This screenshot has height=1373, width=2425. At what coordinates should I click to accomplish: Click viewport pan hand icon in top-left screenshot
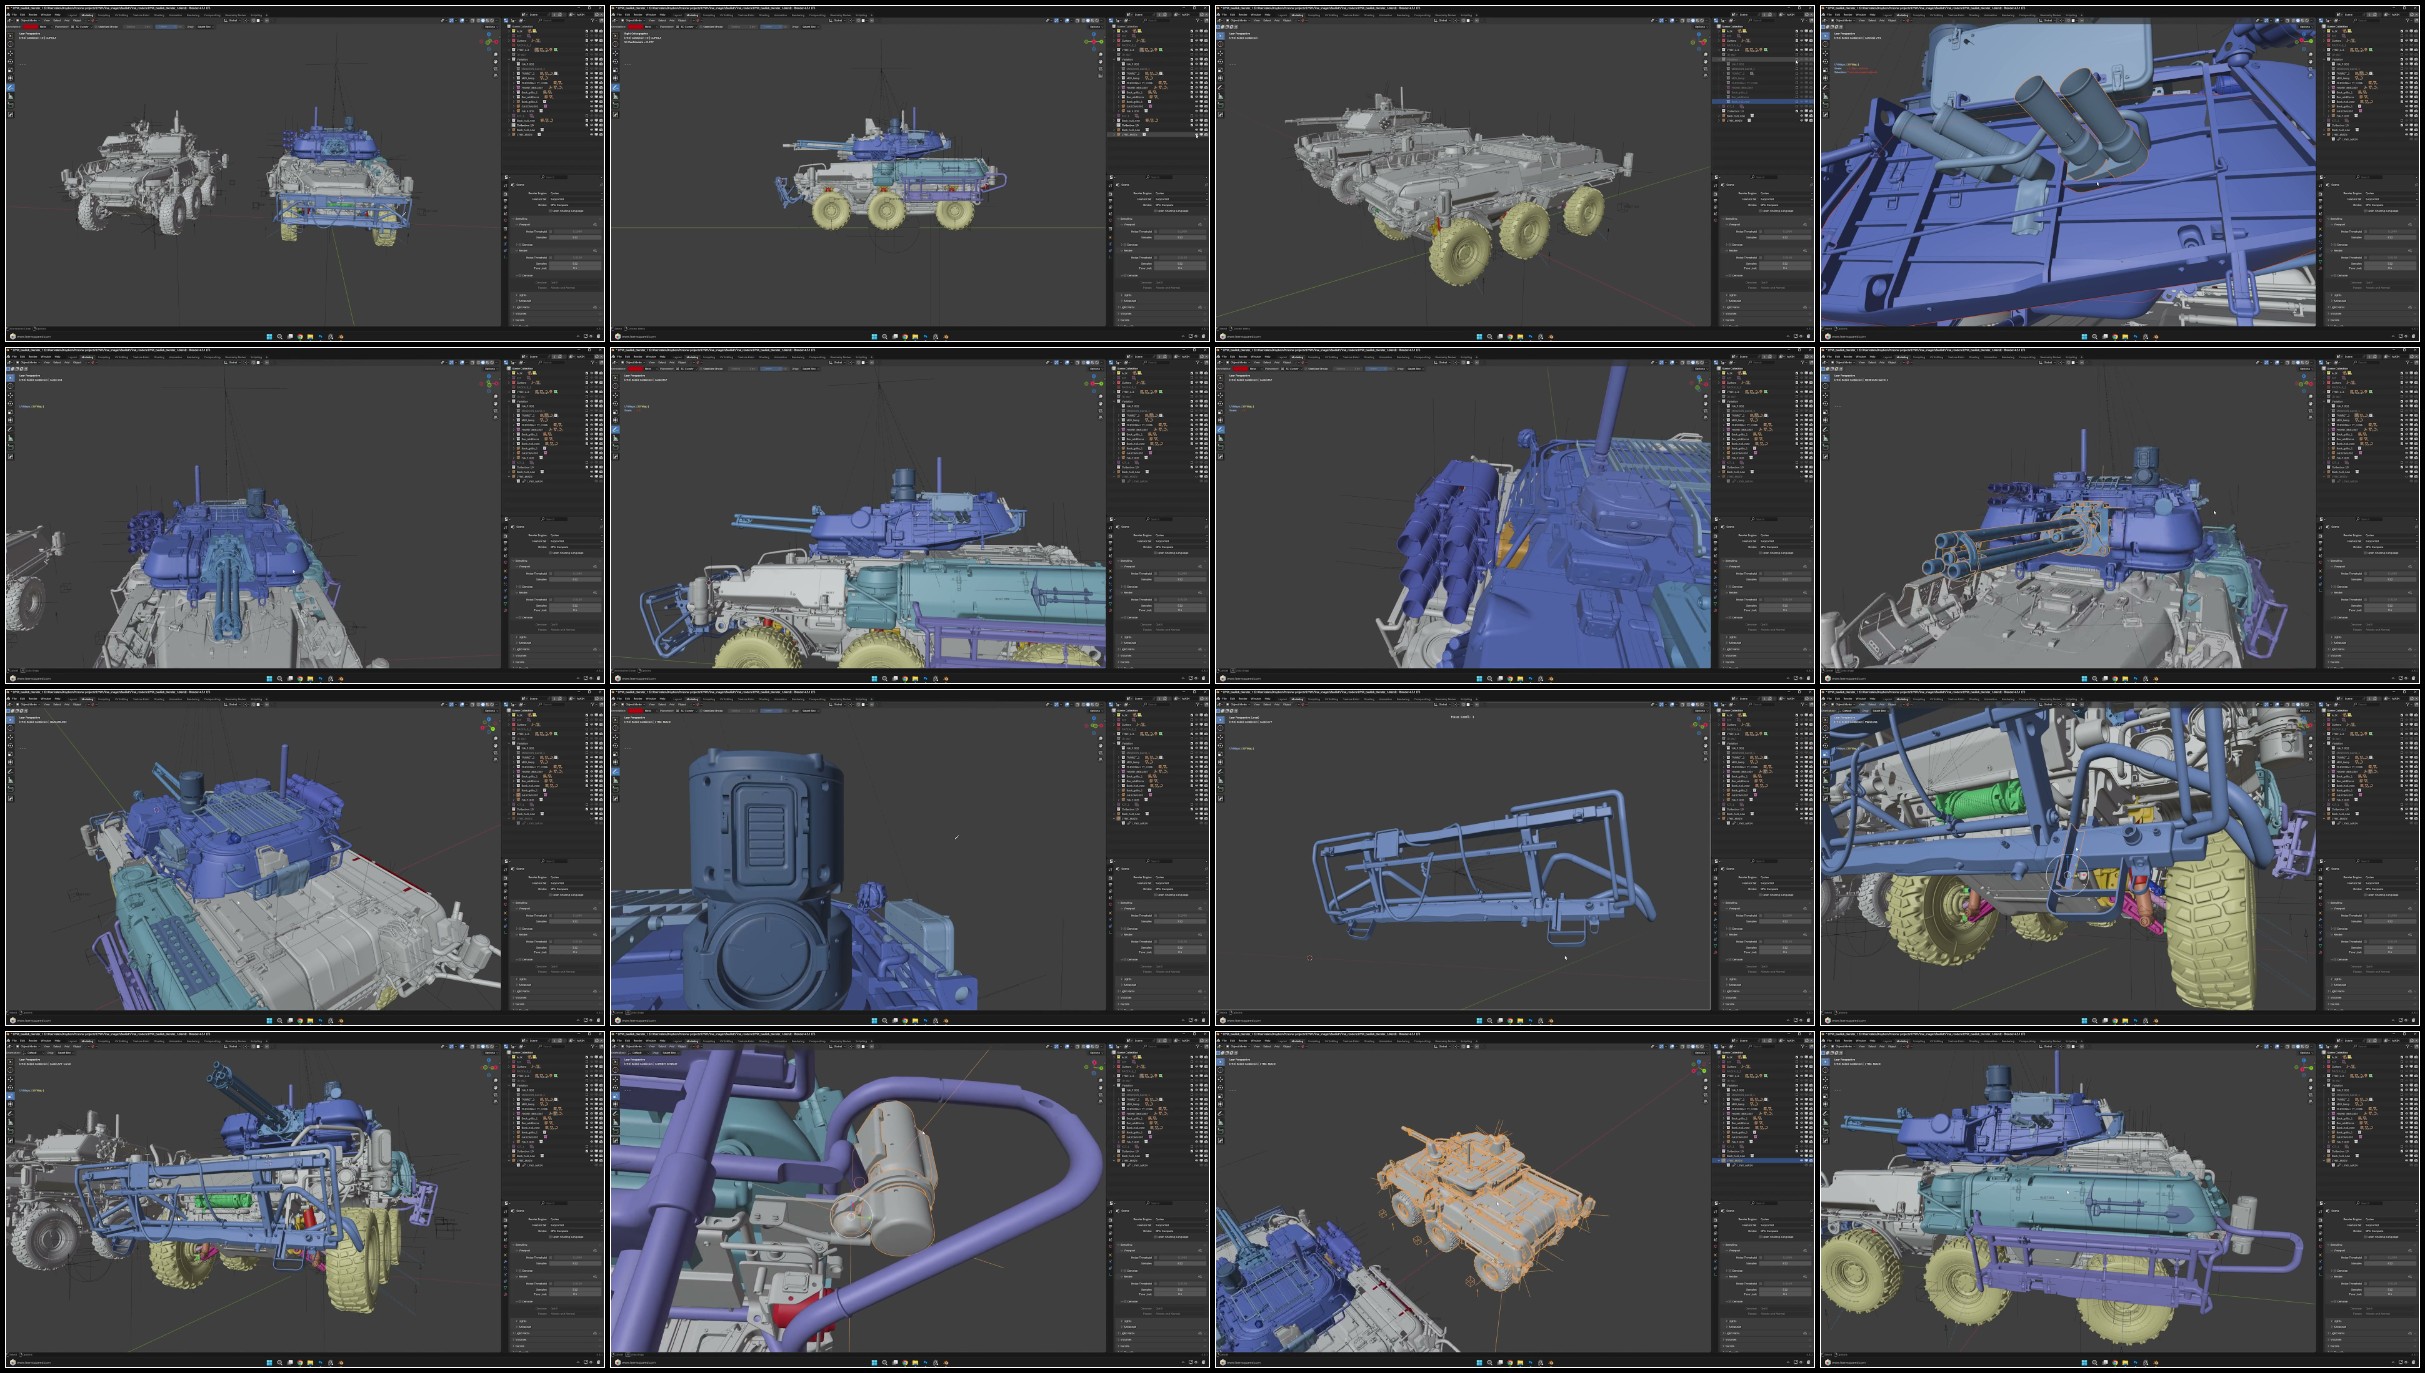click(496, 62)
